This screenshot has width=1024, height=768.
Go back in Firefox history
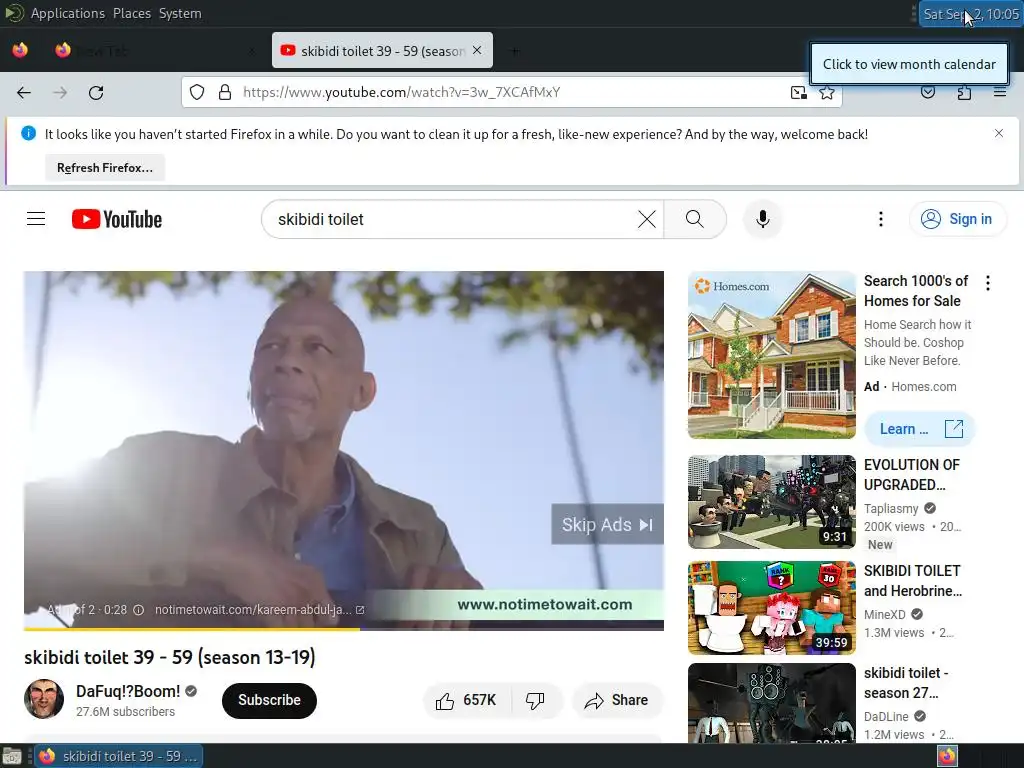[24, 93]
